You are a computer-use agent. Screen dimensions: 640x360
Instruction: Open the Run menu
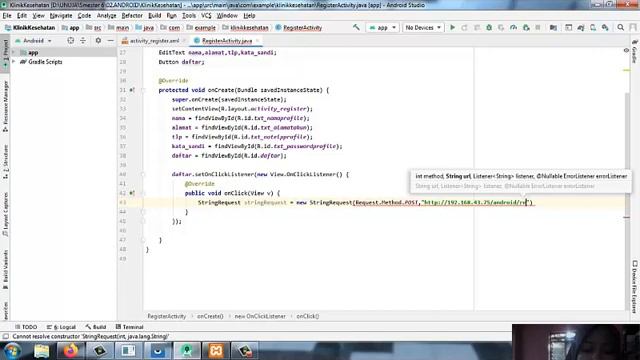click(x=171, y=16)
